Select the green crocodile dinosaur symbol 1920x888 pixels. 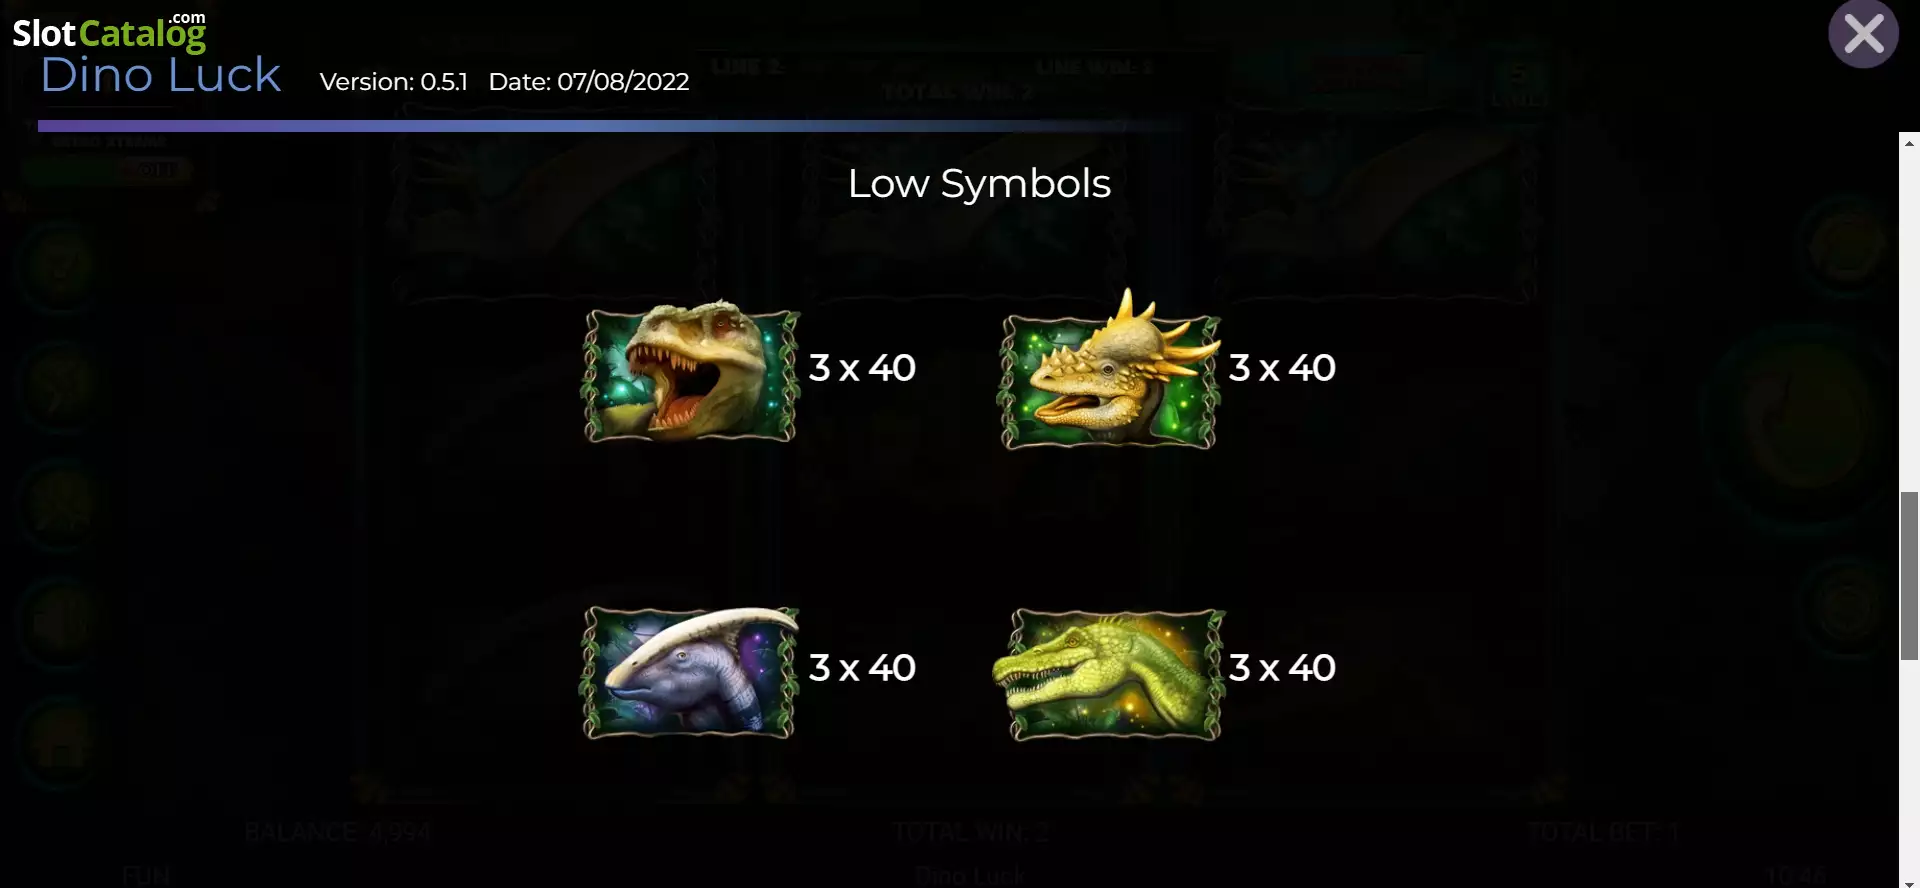[1109, 674]
